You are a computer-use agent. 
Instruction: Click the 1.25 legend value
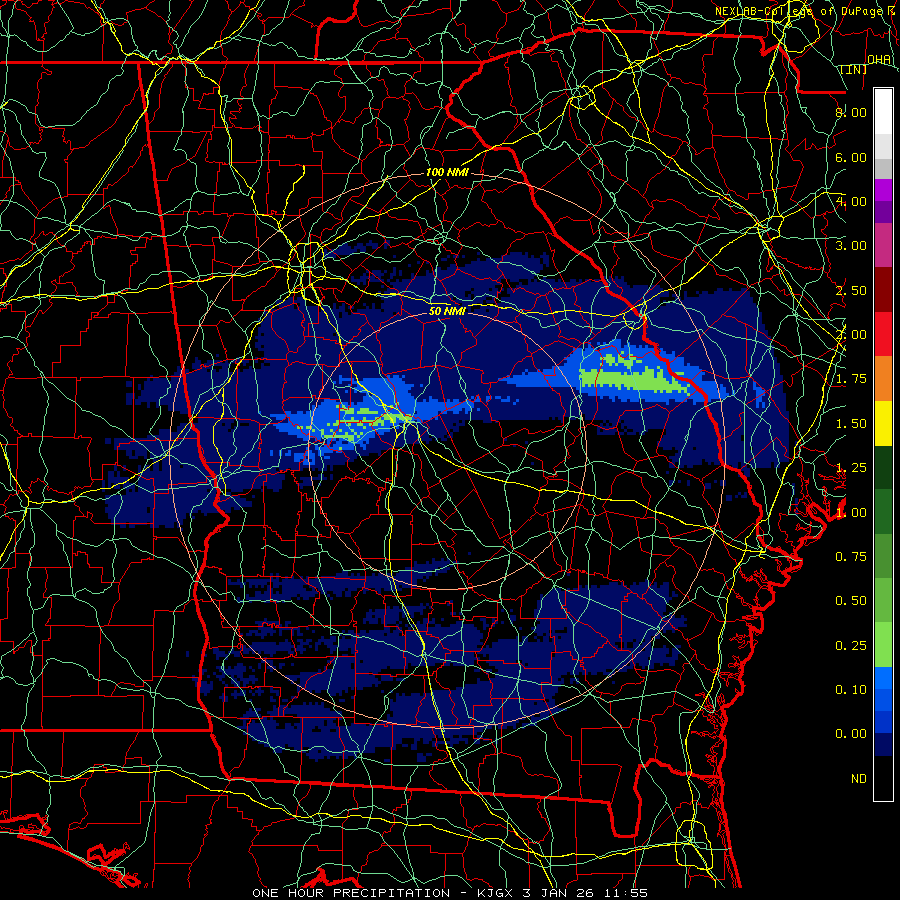click(851, 468)
